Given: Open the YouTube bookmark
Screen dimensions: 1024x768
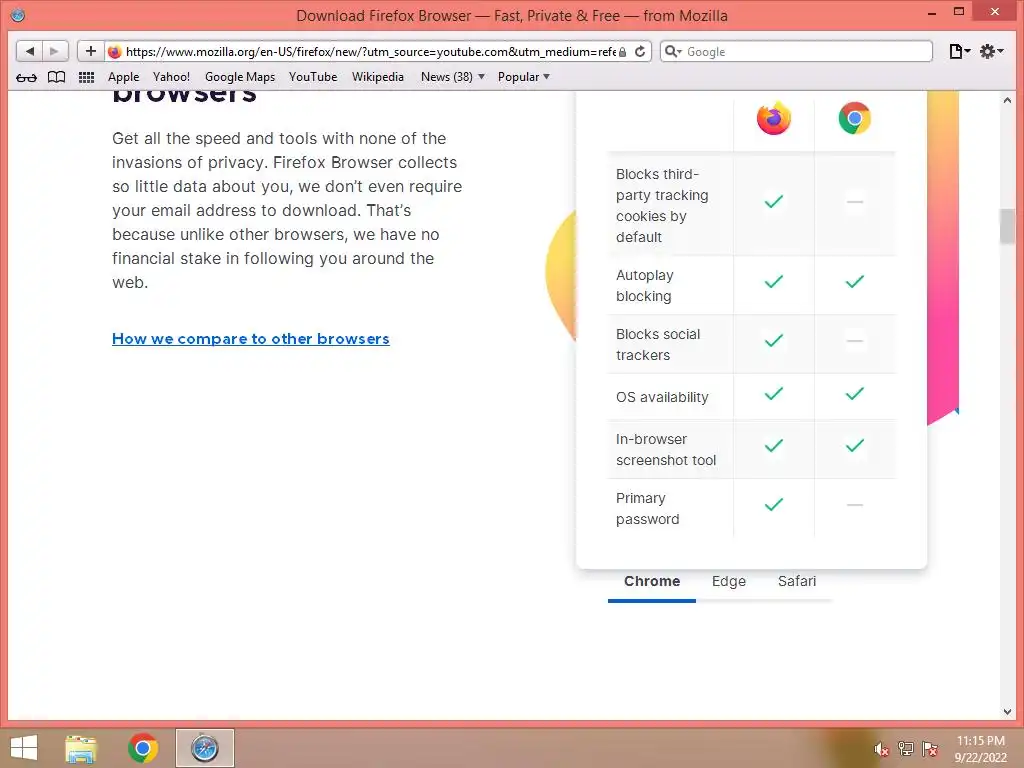Looking at the screenshot, I should coord(313,77).
